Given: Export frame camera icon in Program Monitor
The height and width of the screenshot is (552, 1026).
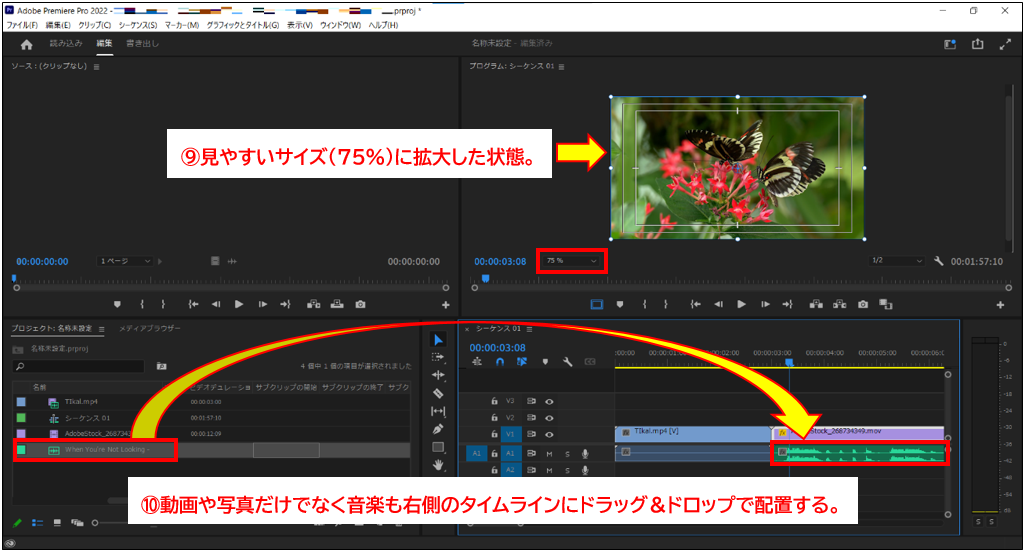Looking at the screenshot, I should pos(863,304).
